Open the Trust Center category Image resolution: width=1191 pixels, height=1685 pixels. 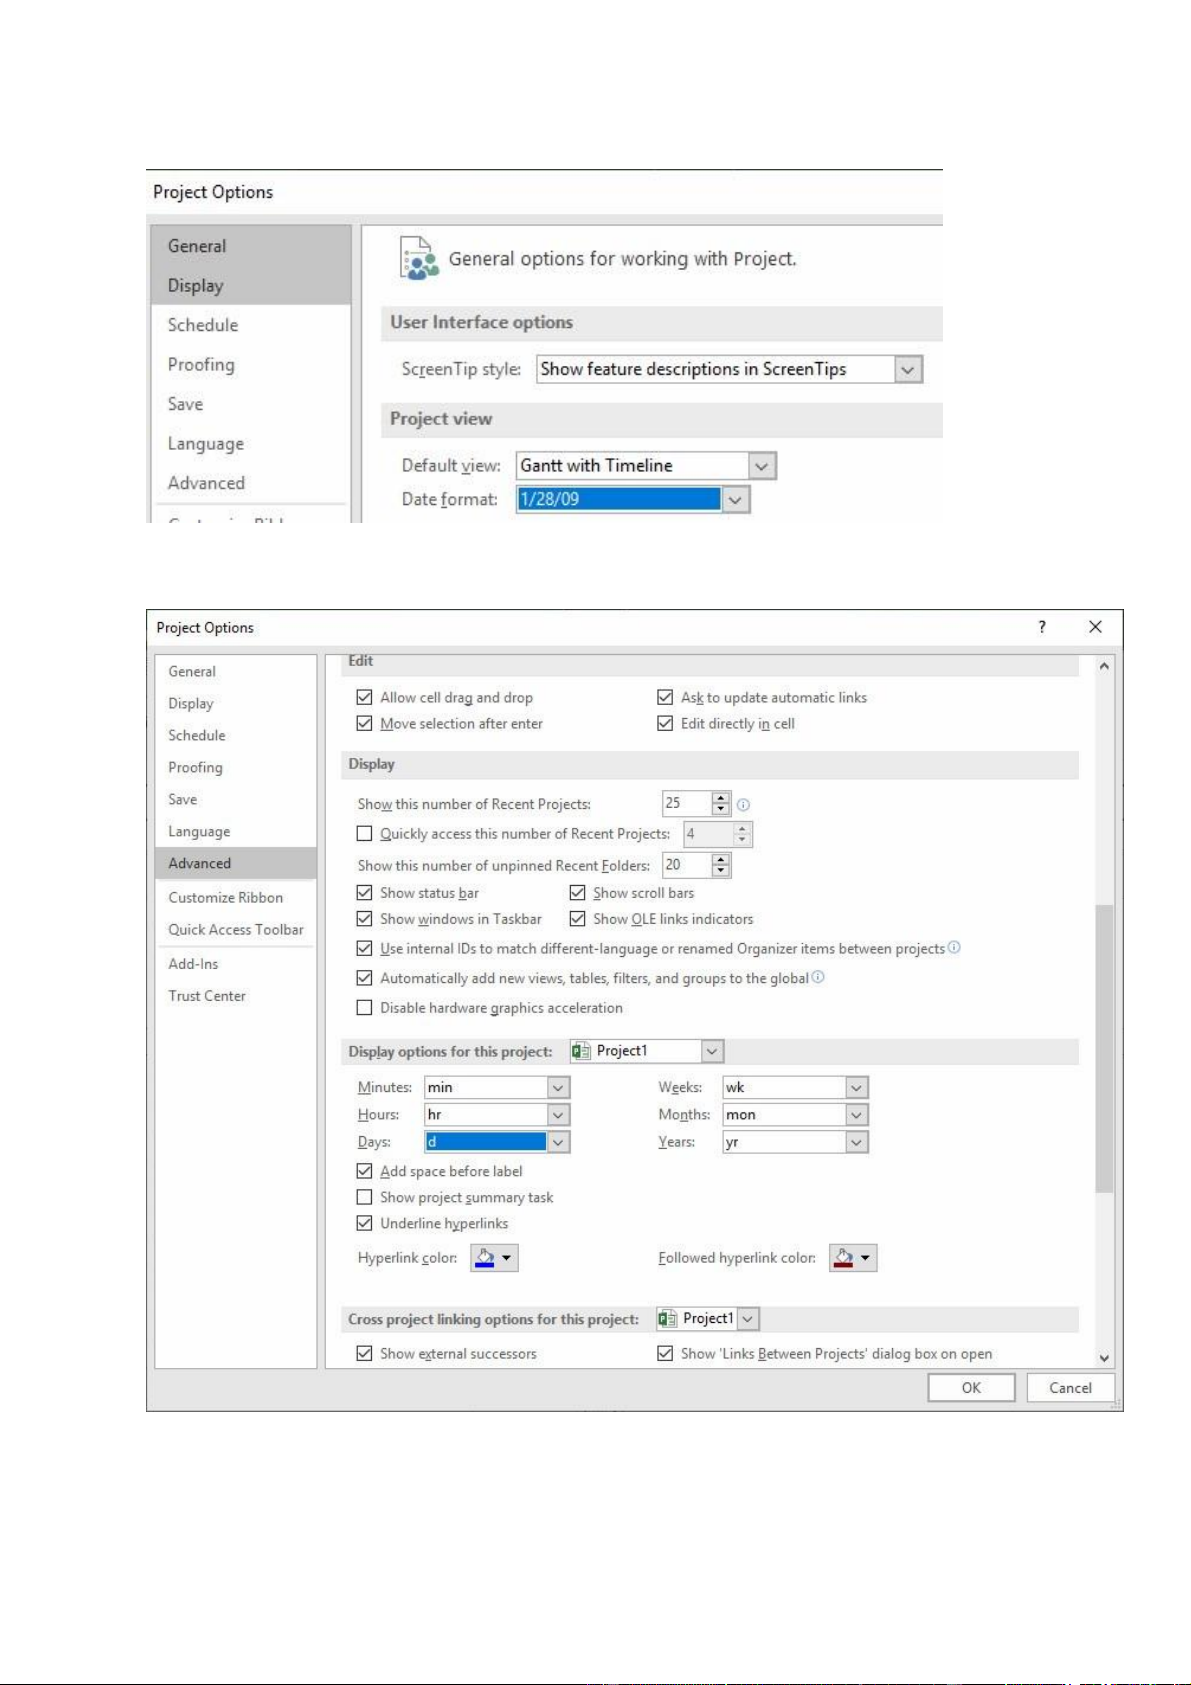tap(236, 996)
